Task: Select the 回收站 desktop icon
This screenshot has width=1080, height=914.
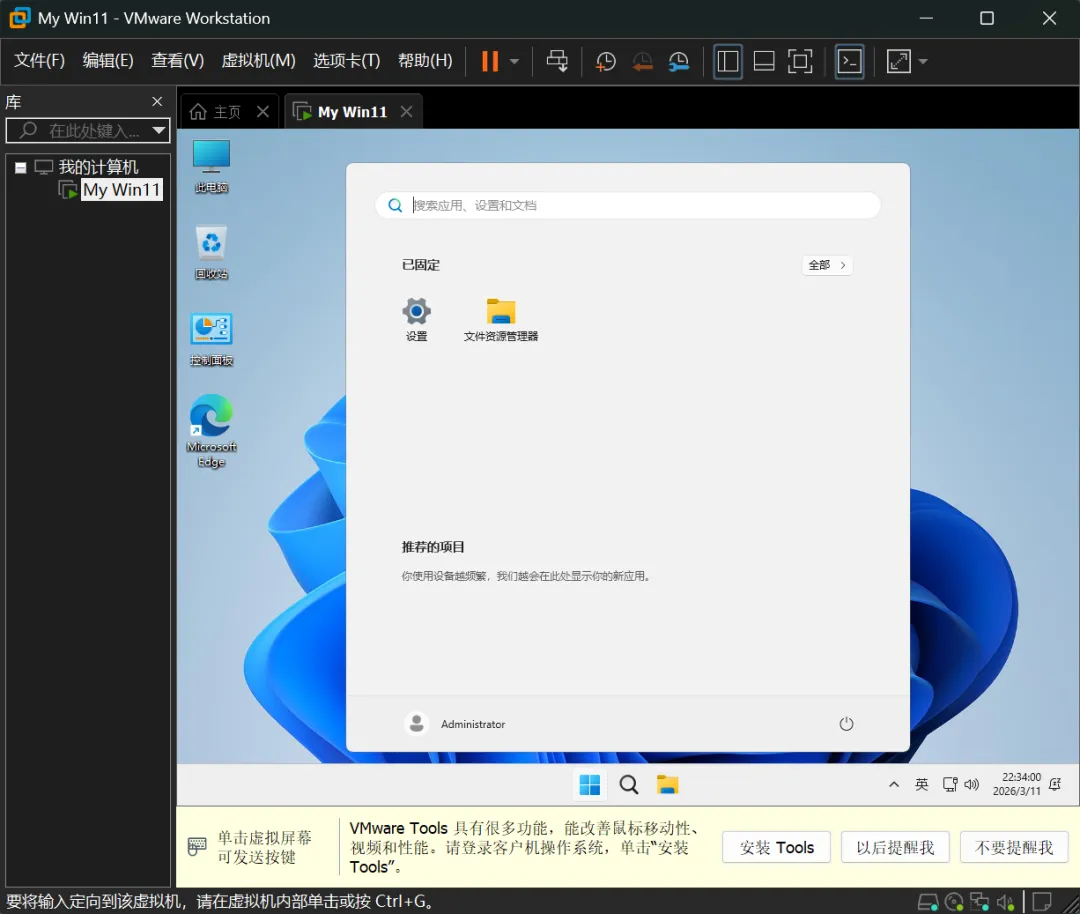Action: coord(211,252)
